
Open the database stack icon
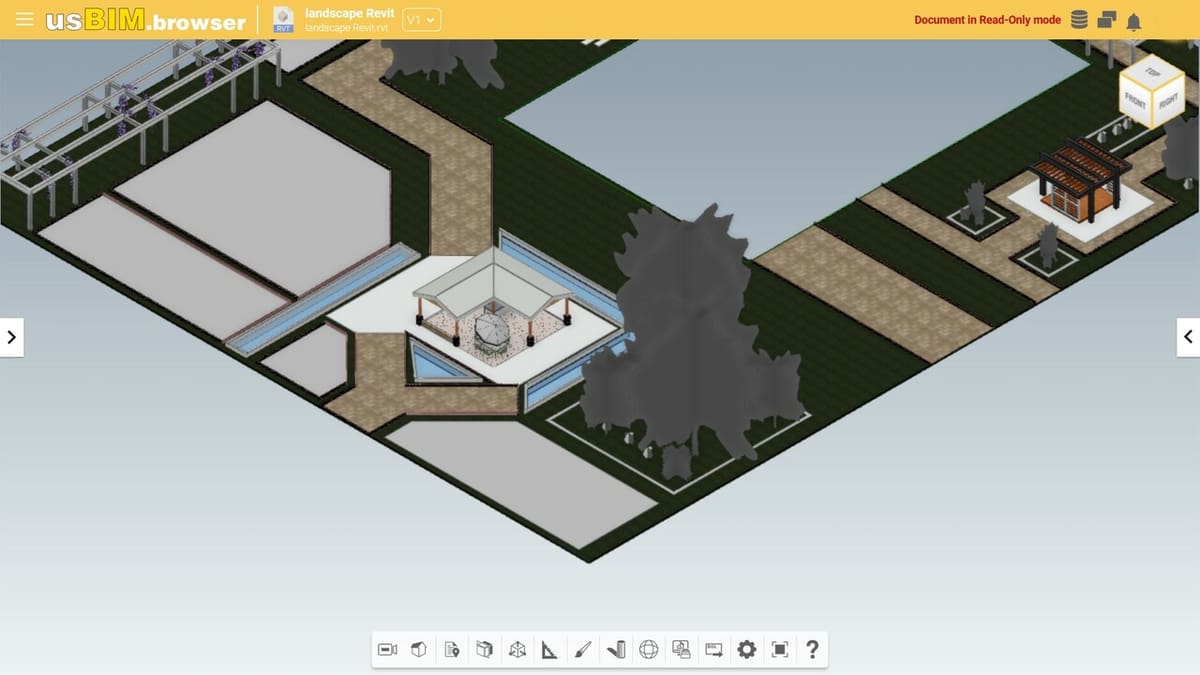click(x=1079, y=20)
